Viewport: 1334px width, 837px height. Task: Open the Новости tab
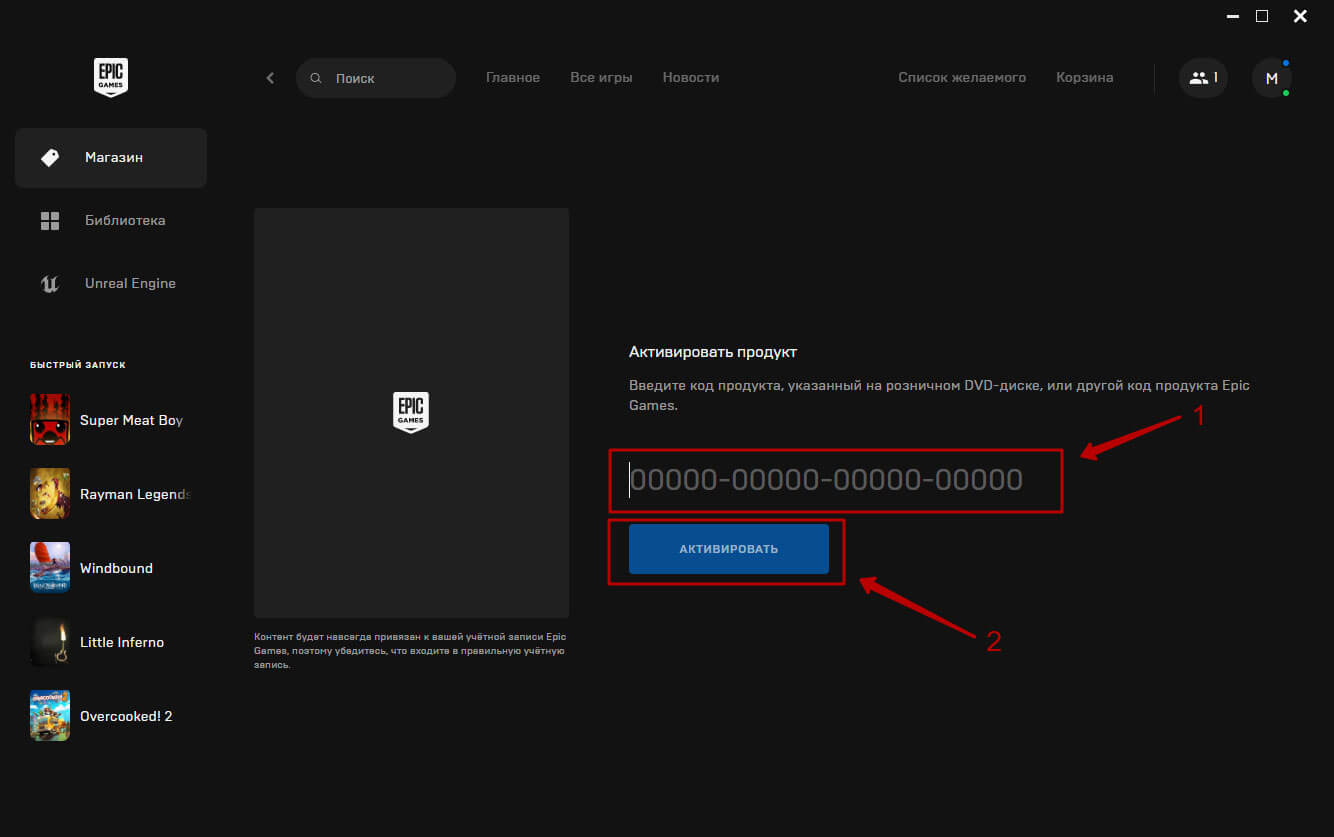[x=690, y=78]
